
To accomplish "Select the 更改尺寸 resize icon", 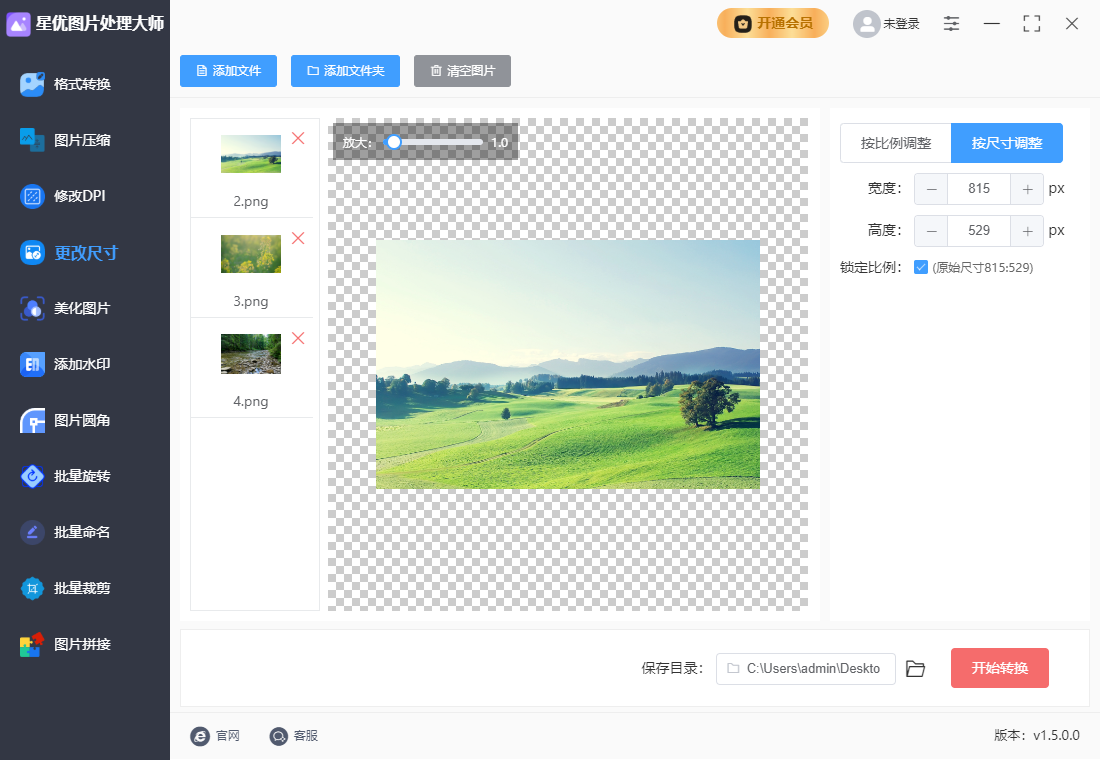I will [32, 253].
